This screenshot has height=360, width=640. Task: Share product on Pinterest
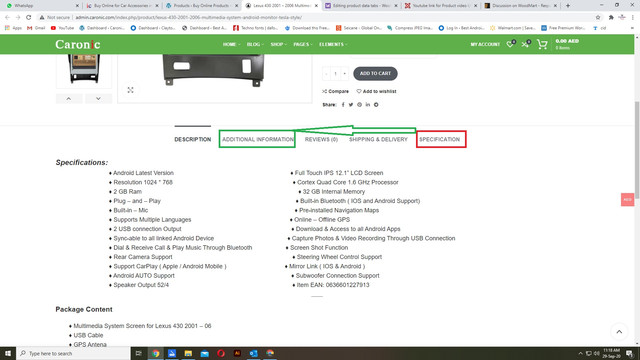360,105
